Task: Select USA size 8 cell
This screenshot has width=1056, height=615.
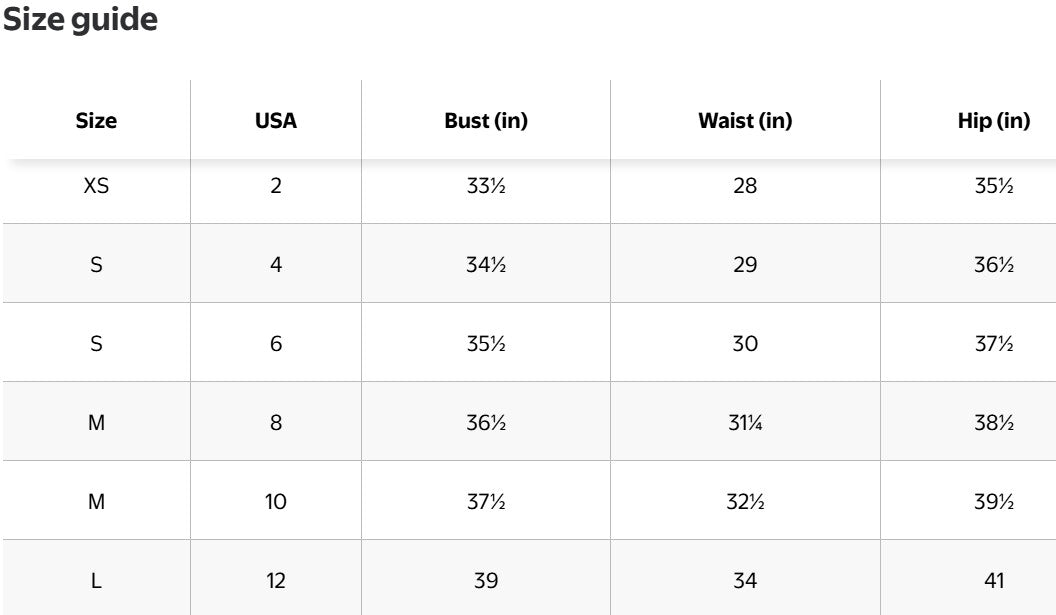Action: click(x=276, y=423)
